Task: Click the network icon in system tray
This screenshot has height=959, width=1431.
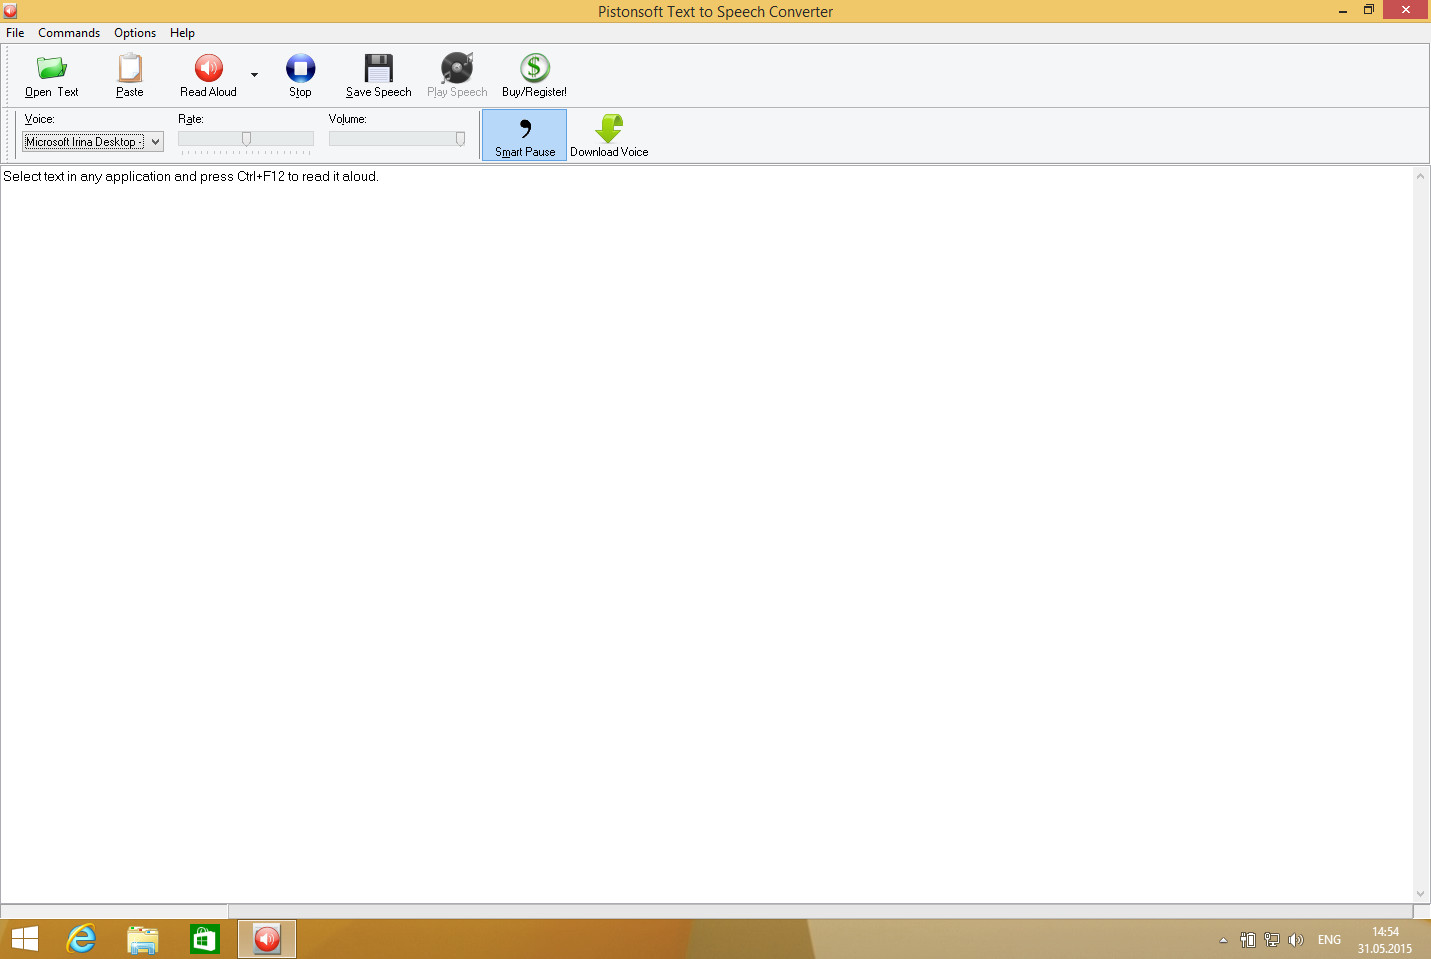Action: [x=1272, y=940]
